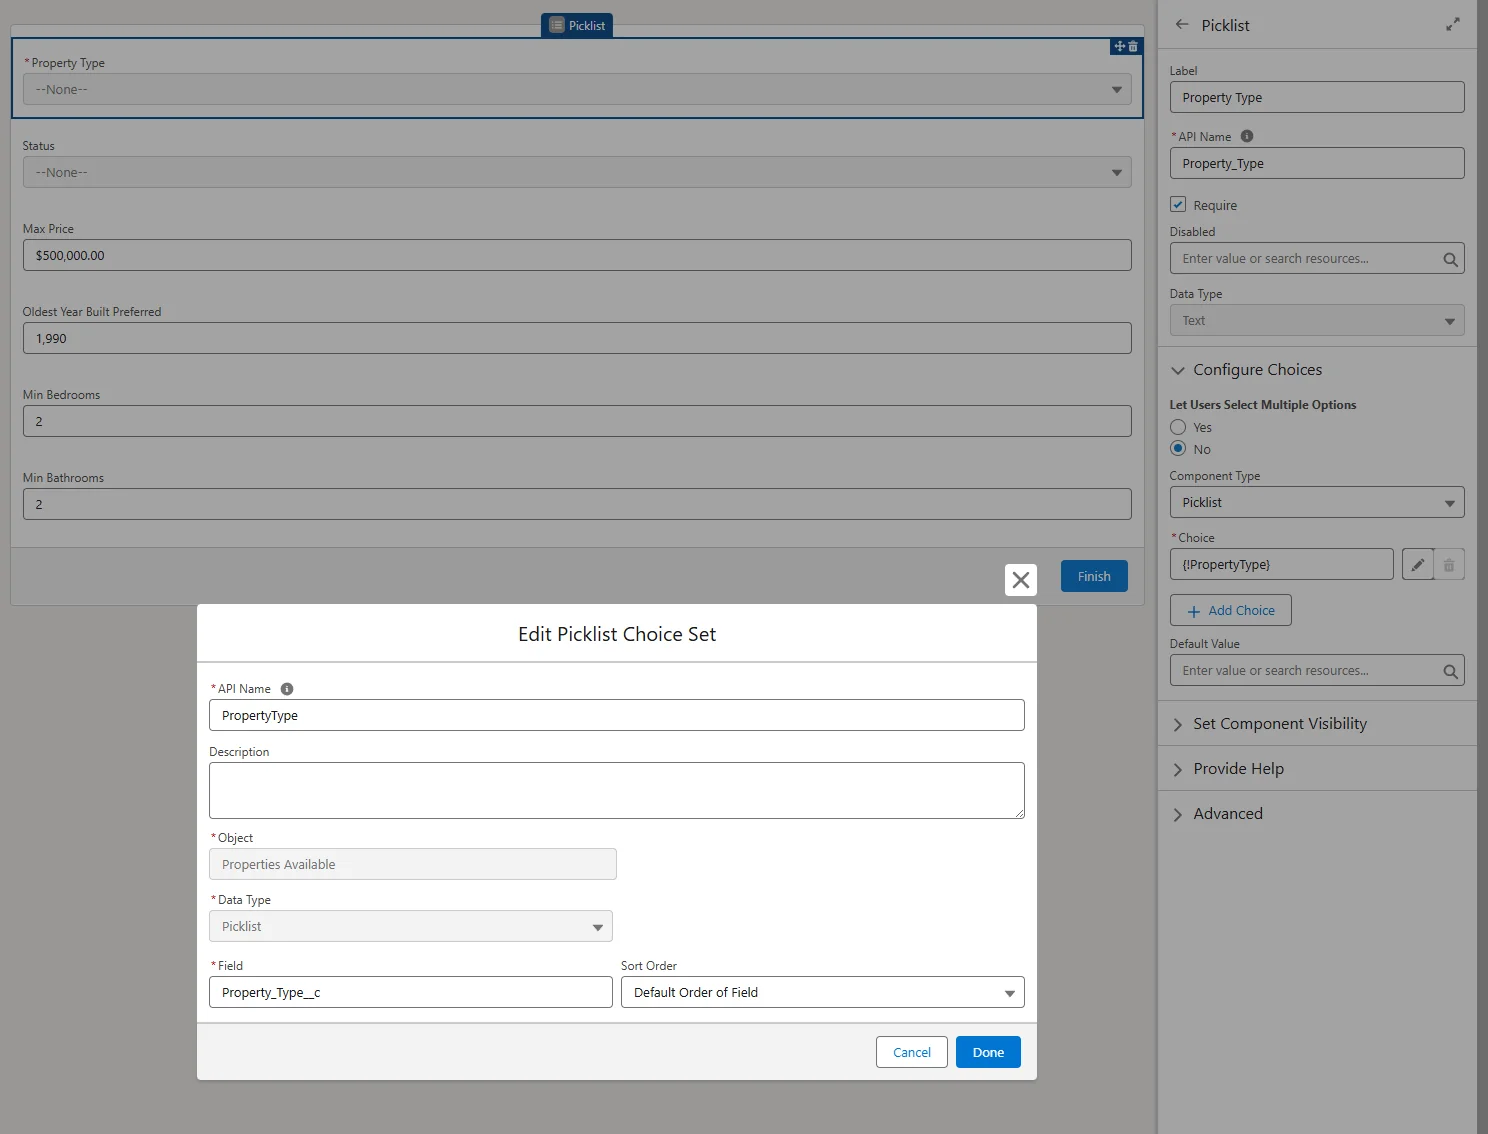Click the Min Bedrooms field
This screenshot has width=1488, height=1134.
point(577,421)
